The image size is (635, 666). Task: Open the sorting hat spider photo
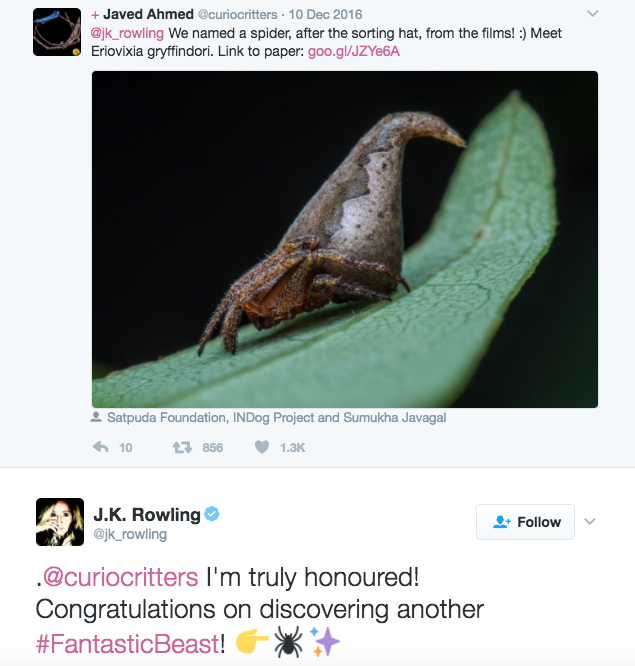345,239
